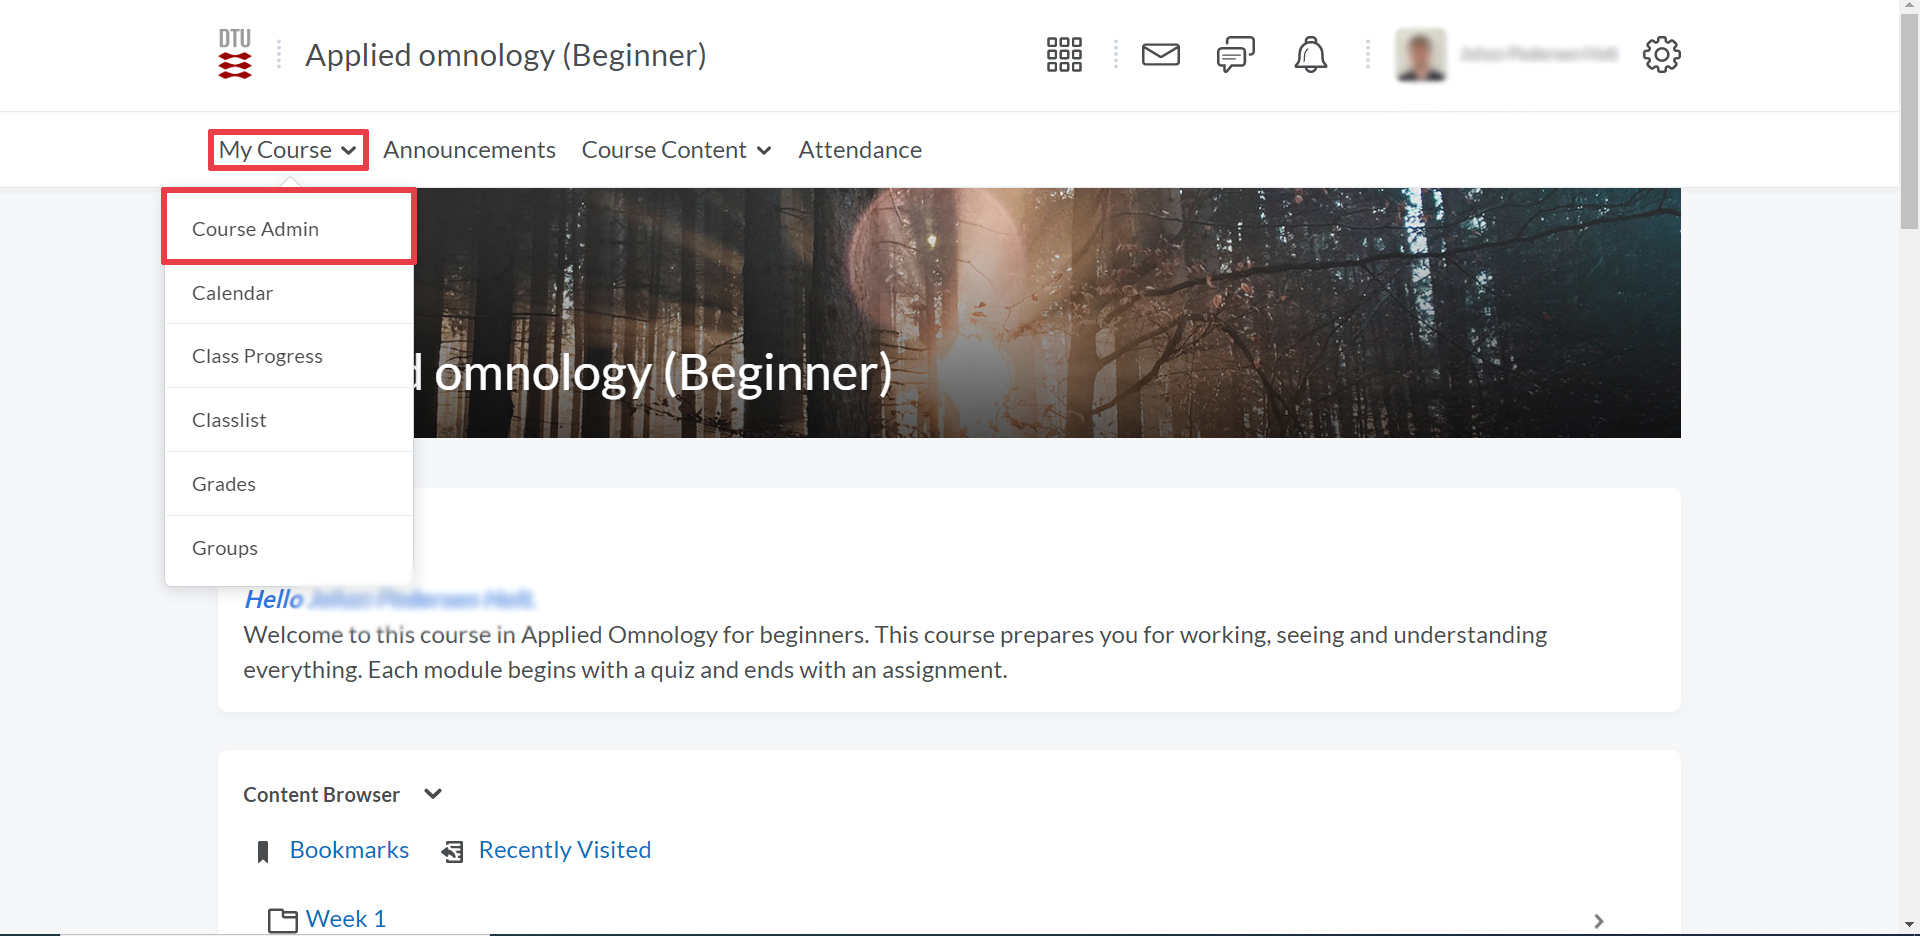Expand the Course Content dropdown

[x=676, y=150]
